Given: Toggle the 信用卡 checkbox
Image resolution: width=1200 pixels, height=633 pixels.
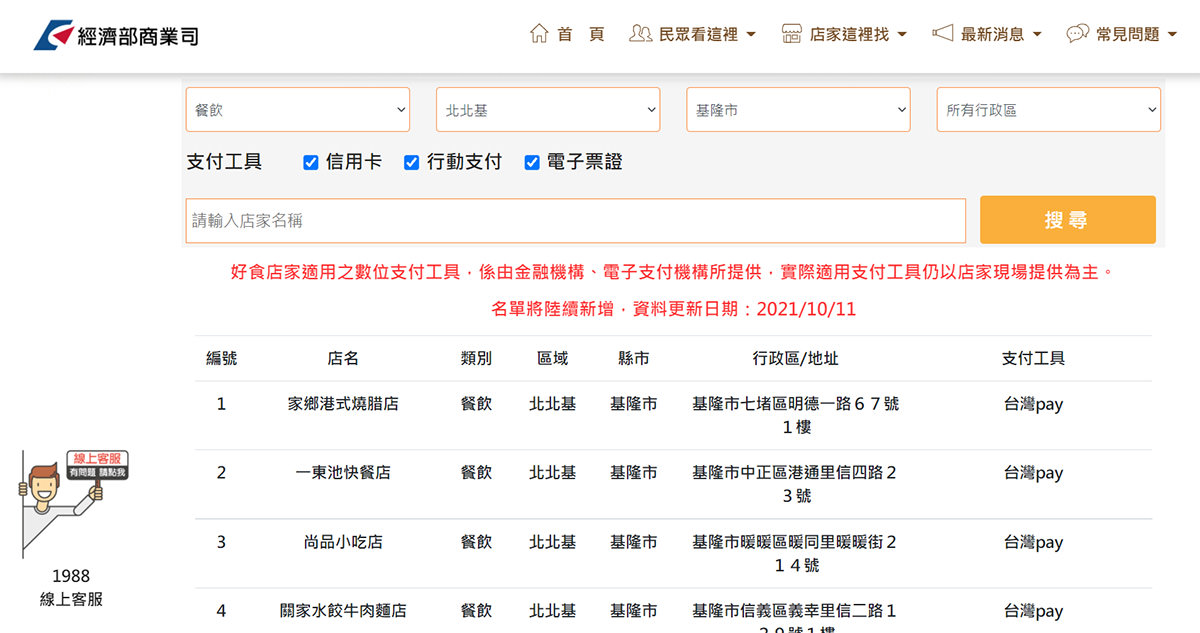Looking at the screenshot, I should pos(311,163).
